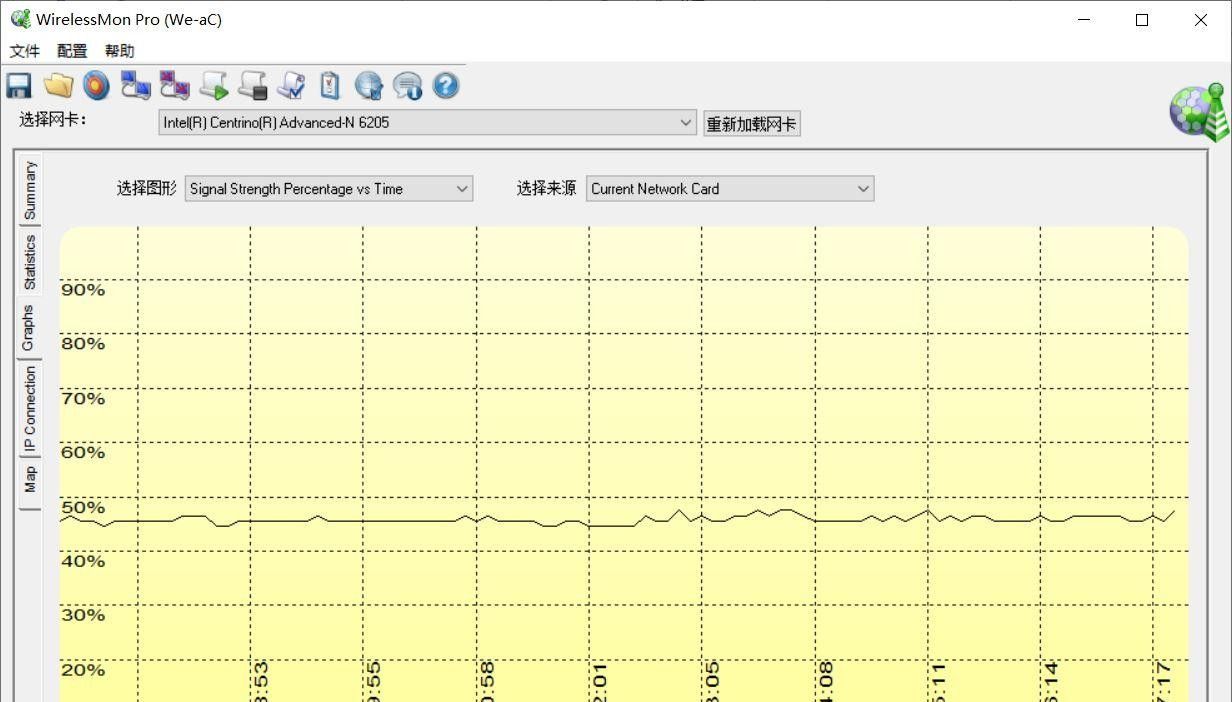The image size is (1232, 702).
Task: Switch to the Statistics tab
Action: [30, 262]
